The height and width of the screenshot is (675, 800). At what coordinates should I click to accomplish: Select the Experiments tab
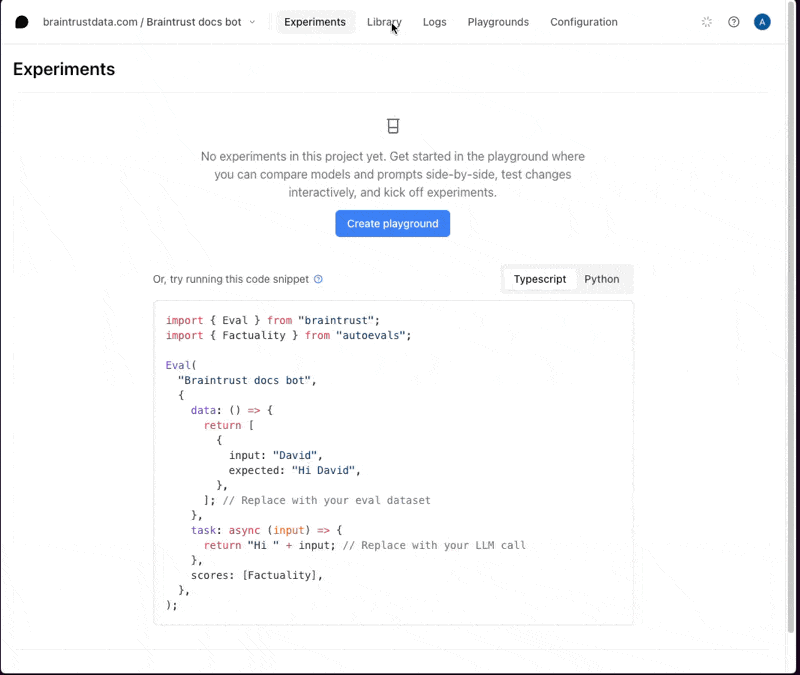pos(315,22)
